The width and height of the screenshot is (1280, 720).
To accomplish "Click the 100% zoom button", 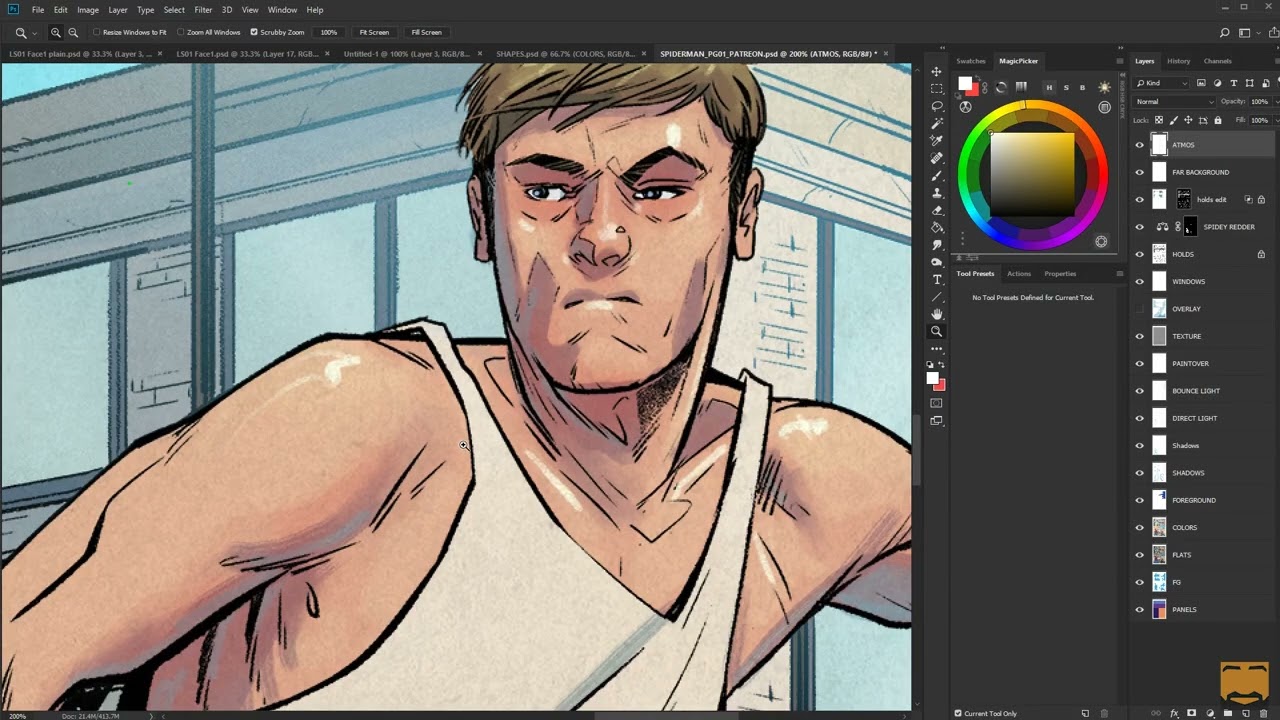I will pos(328,32).
